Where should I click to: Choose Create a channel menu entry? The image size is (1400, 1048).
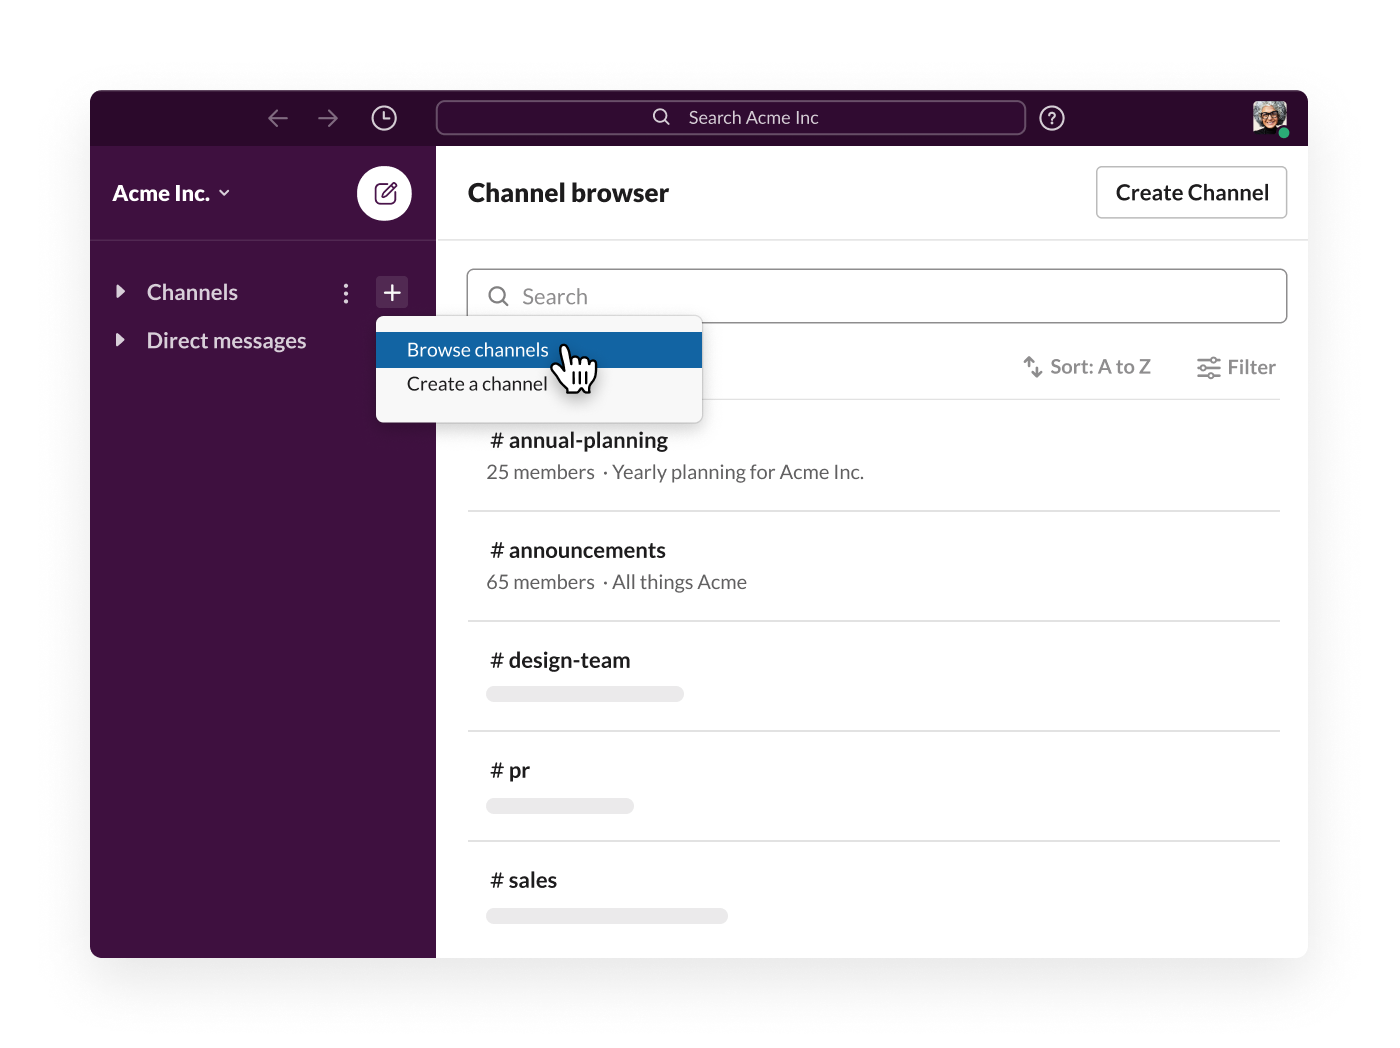coord(477,384)
